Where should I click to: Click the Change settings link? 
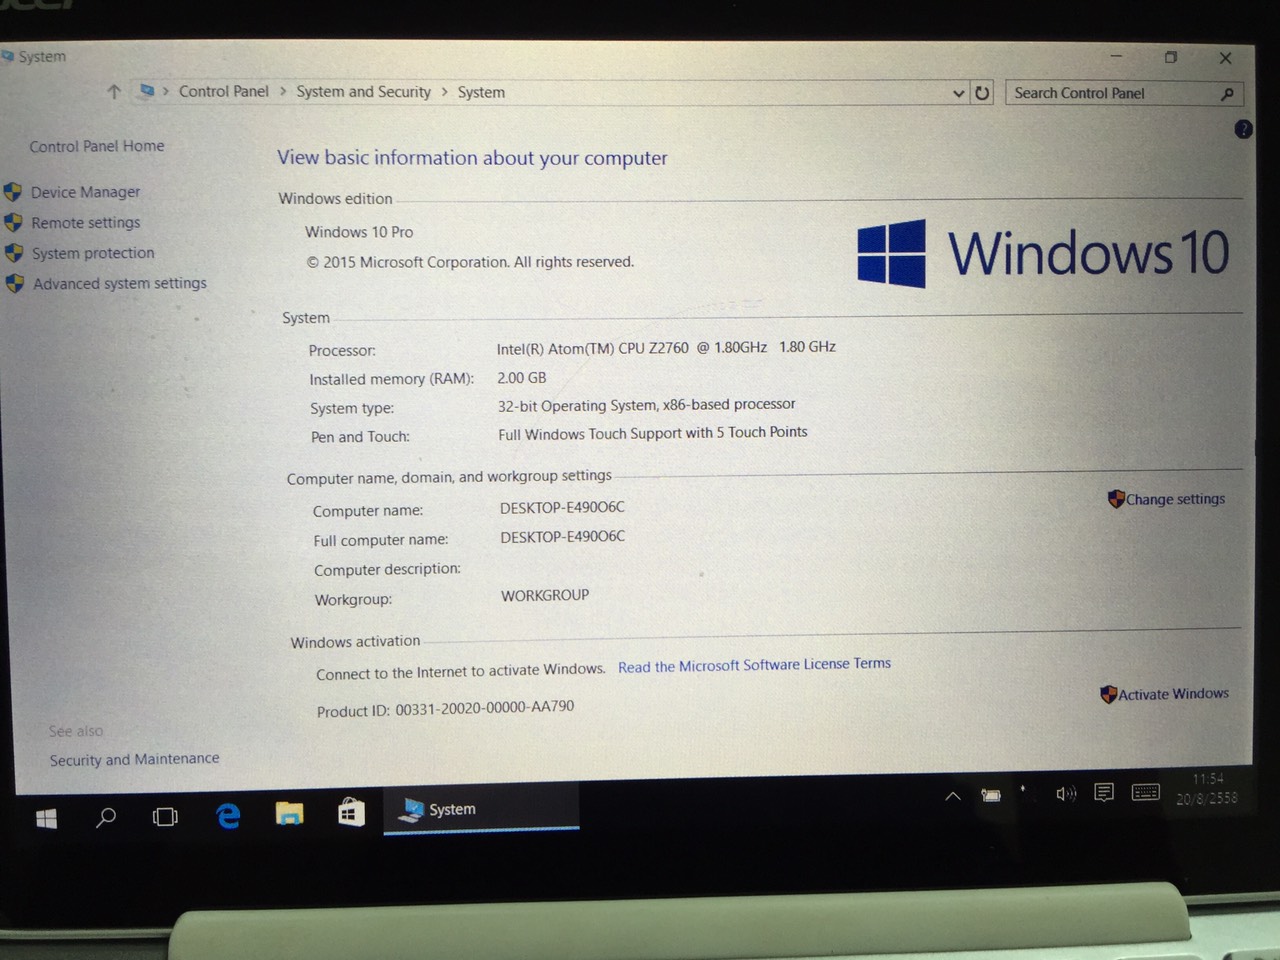coord(1175,499)
